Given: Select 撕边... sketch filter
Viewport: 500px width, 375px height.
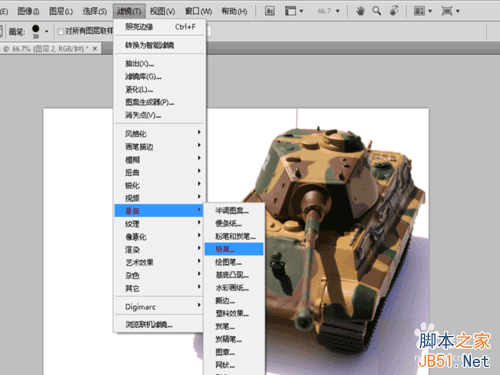Looking at the screenshot, I should 234,301.
